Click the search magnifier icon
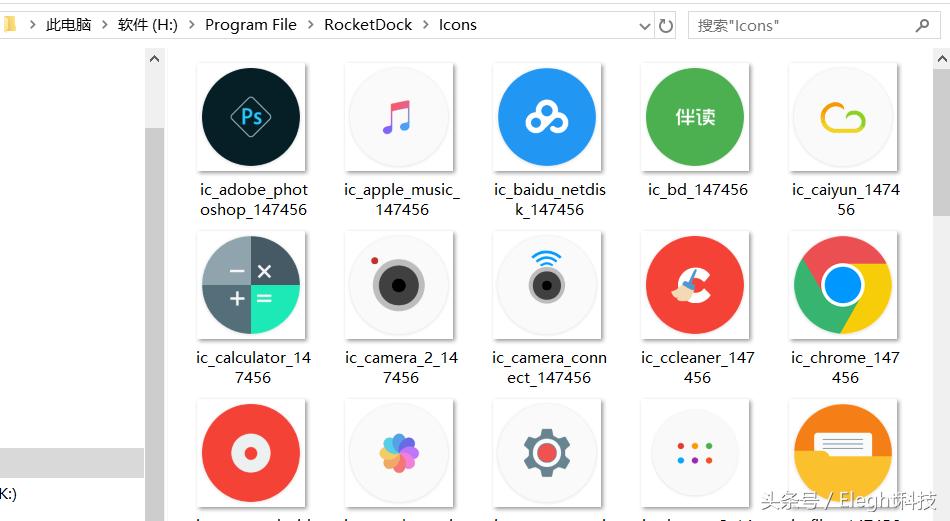950x521 pixels. click(922, 25)
